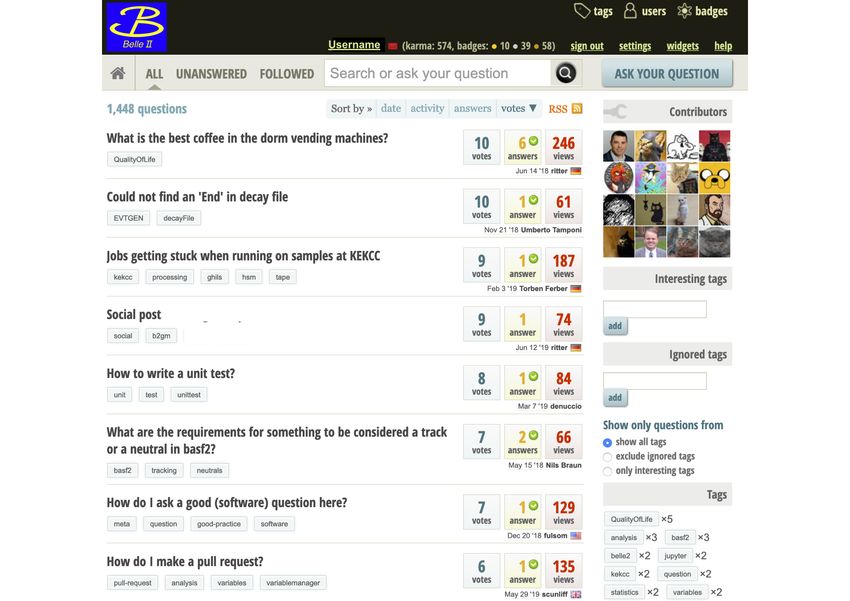This screenshot has height=601, width=850.
Task: Click scunliff's UK flag icon
Action: point(576,594)
